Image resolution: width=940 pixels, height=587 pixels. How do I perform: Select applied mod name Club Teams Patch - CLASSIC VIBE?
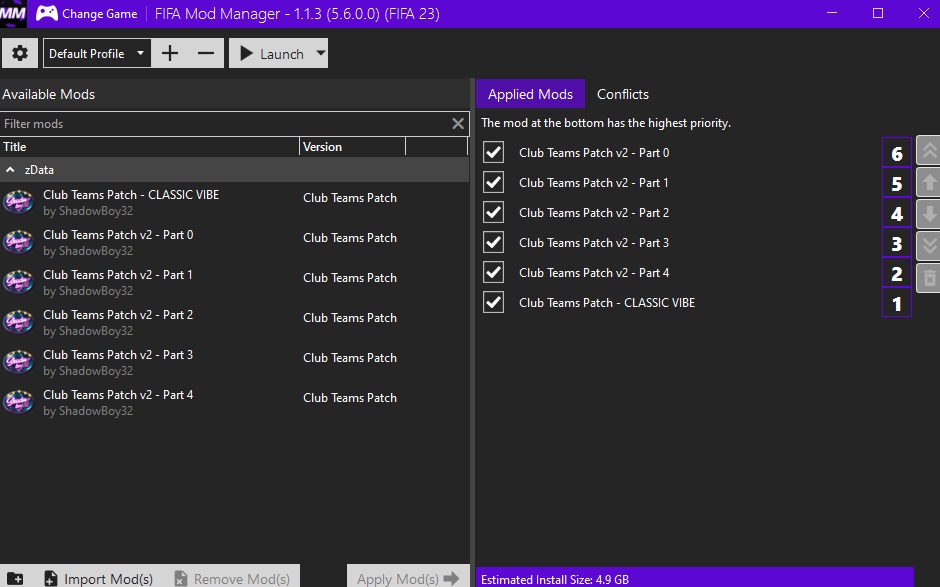607,303
